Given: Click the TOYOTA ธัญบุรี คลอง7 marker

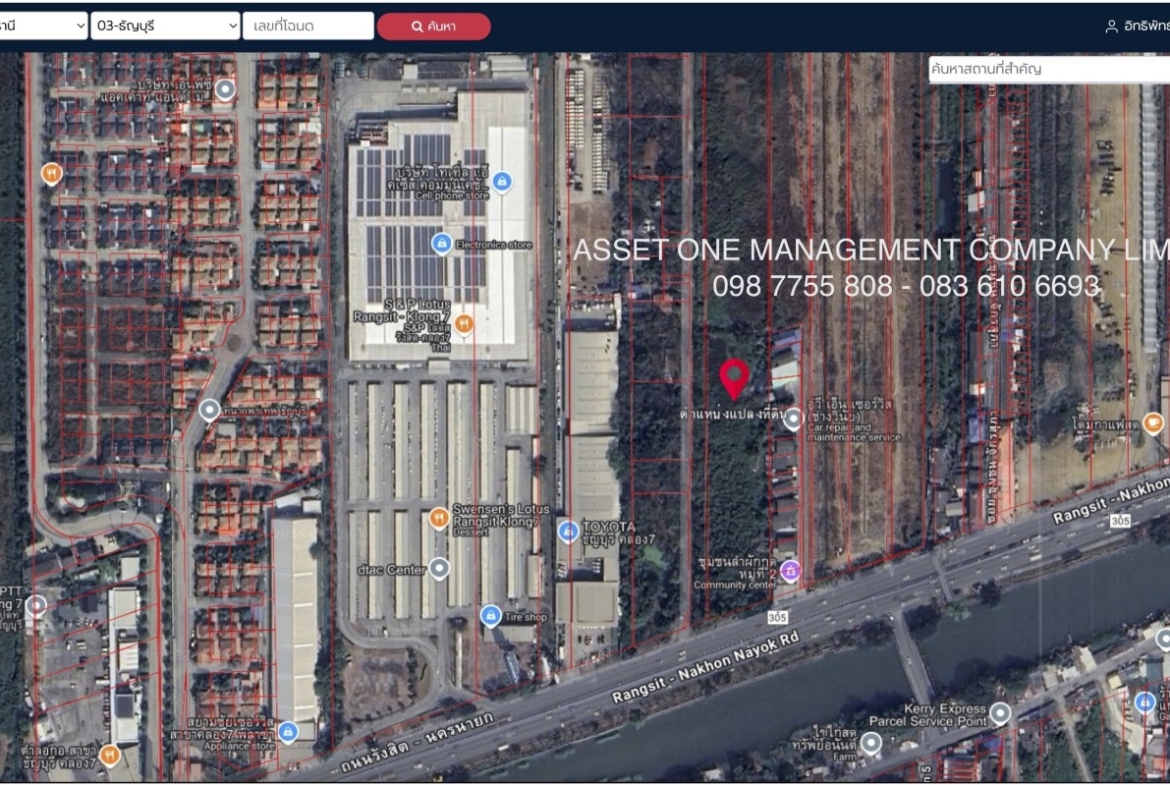Looking at the screenshot, I should tap(568, 531).
